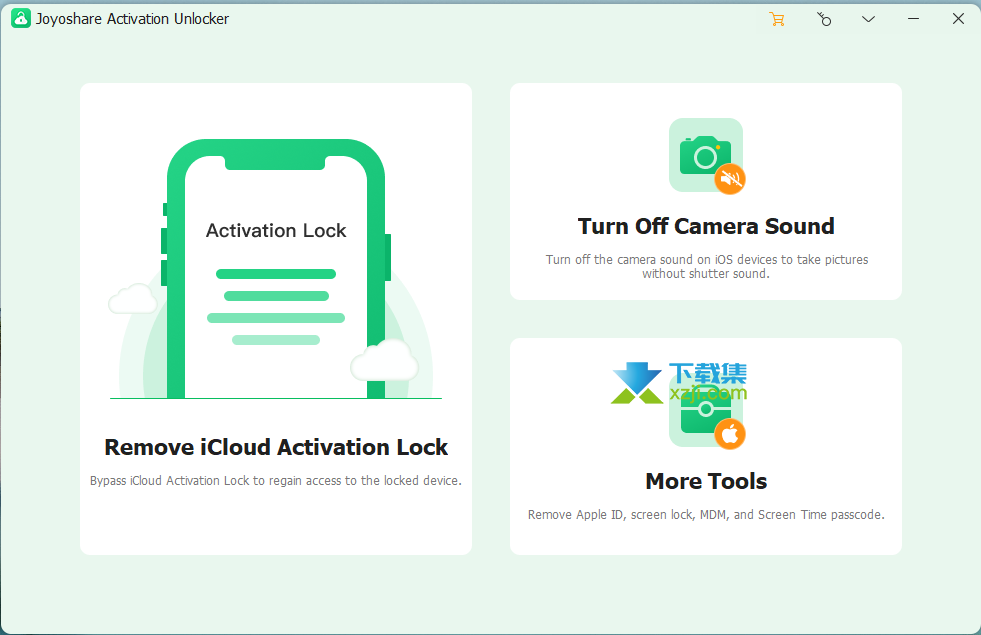Close the Joyoshare Activation Unlocker window
Screen dimensions: 981x635
pyautogui.click(x=958, y=19)
